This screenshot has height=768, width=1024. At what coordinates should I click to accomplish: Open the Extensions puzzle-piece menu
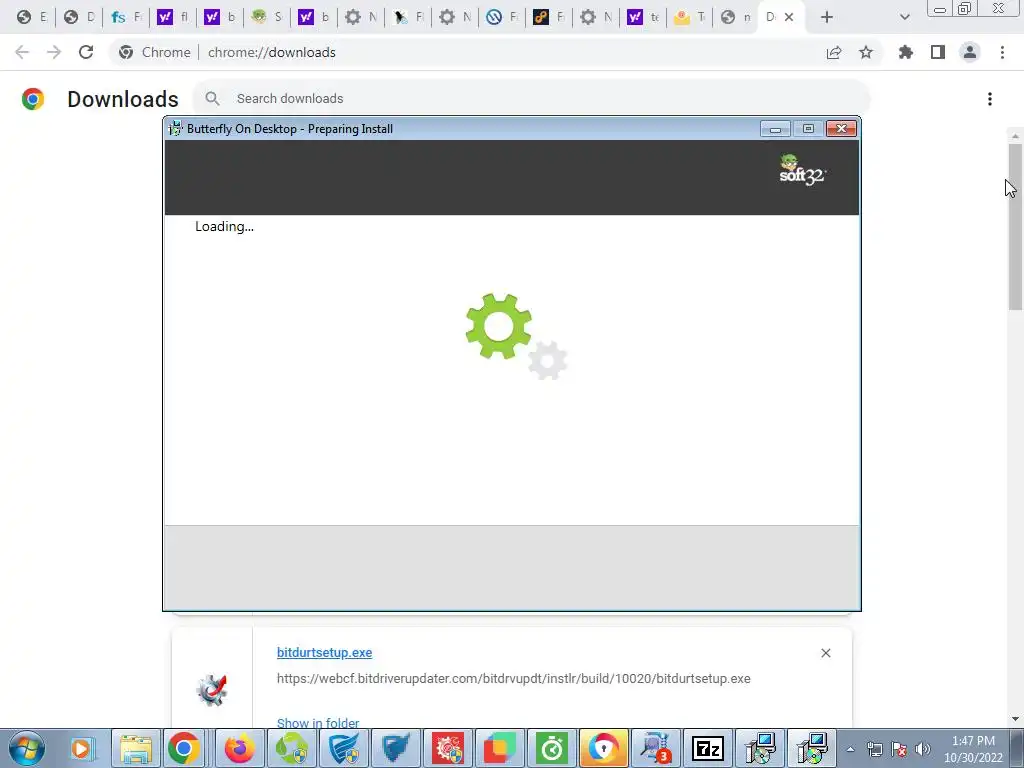click(x=906, y=52)
